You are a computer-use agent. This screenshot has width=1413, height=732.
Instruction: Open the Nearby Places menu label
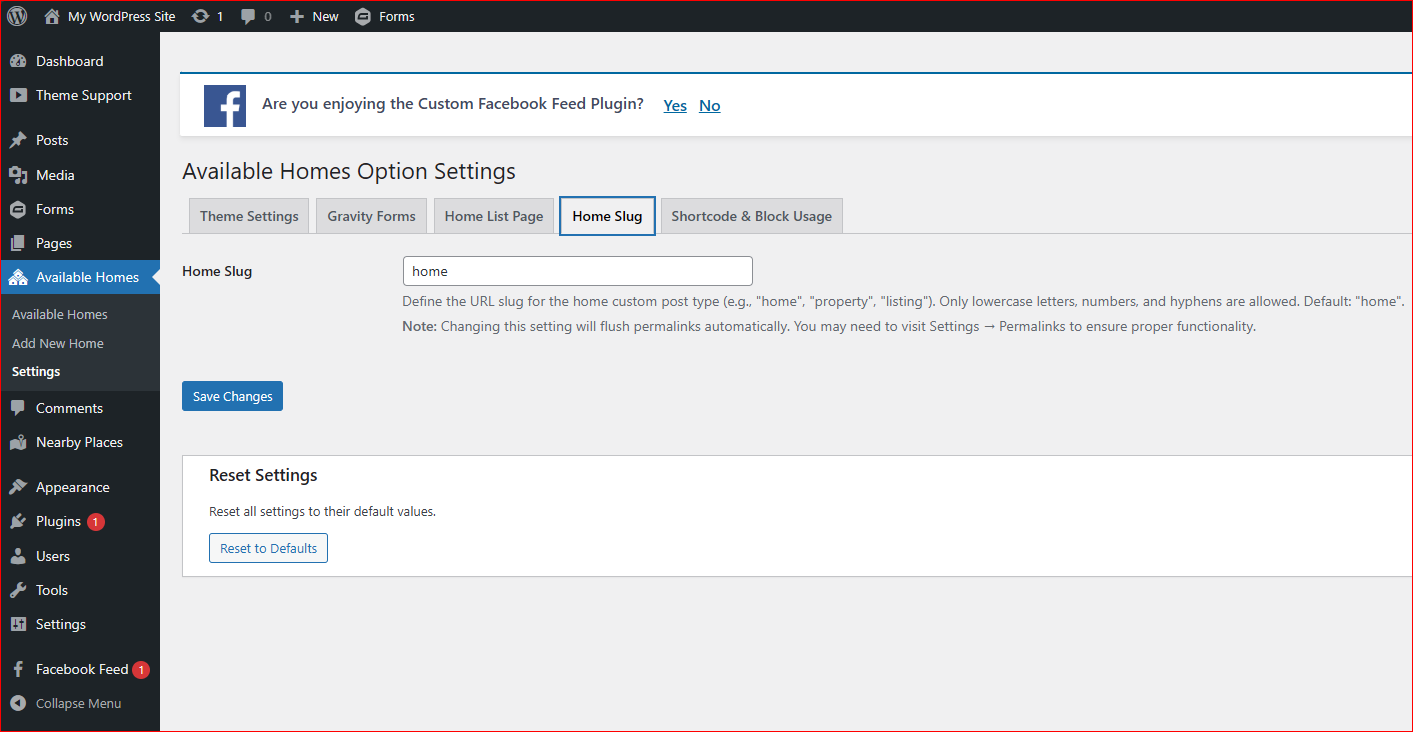(x=79, y=442)
